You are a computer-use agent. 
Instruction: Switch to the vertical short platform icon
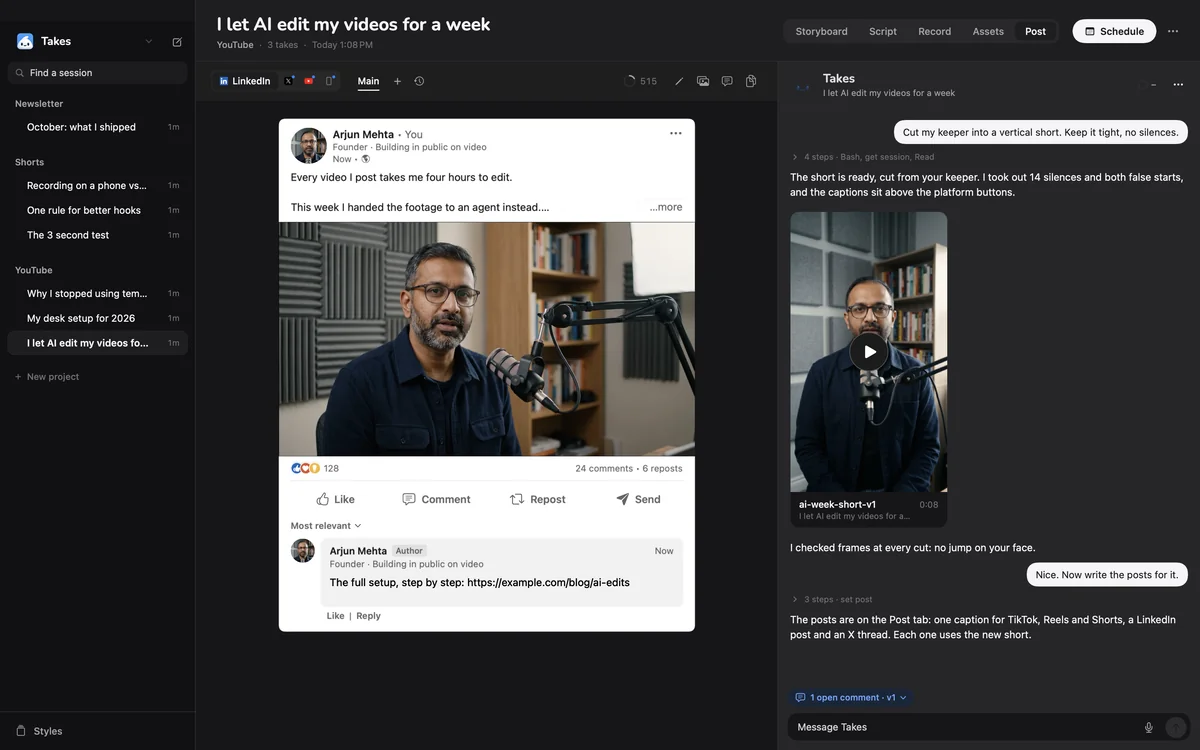click(330, 81)
